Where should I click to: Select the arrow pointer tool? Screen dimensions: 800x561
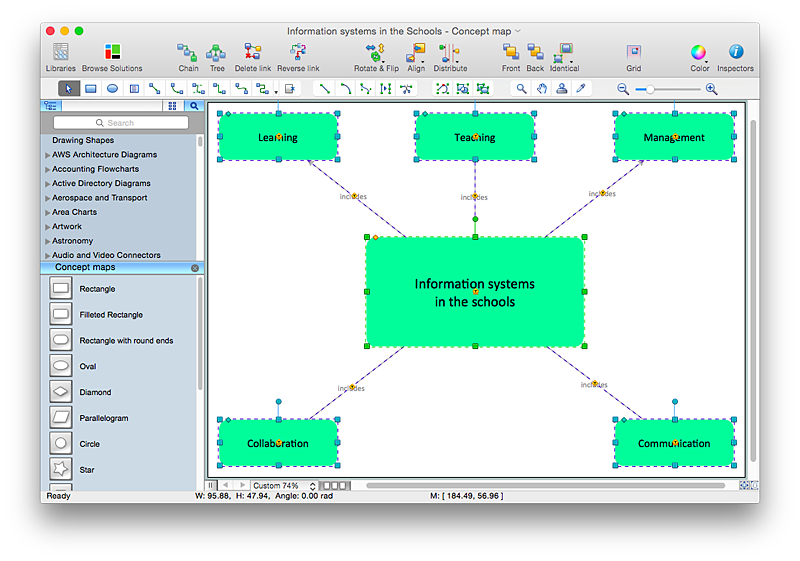click(x=69, y=89)
